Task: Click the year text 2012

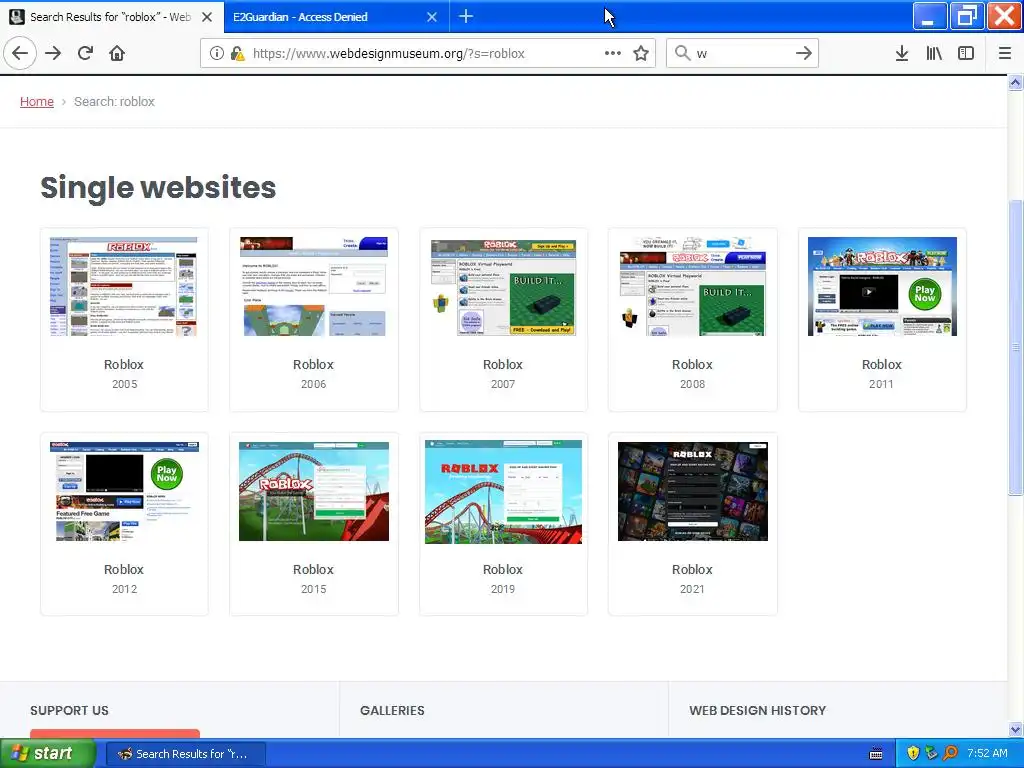Action: pos(124,589)
